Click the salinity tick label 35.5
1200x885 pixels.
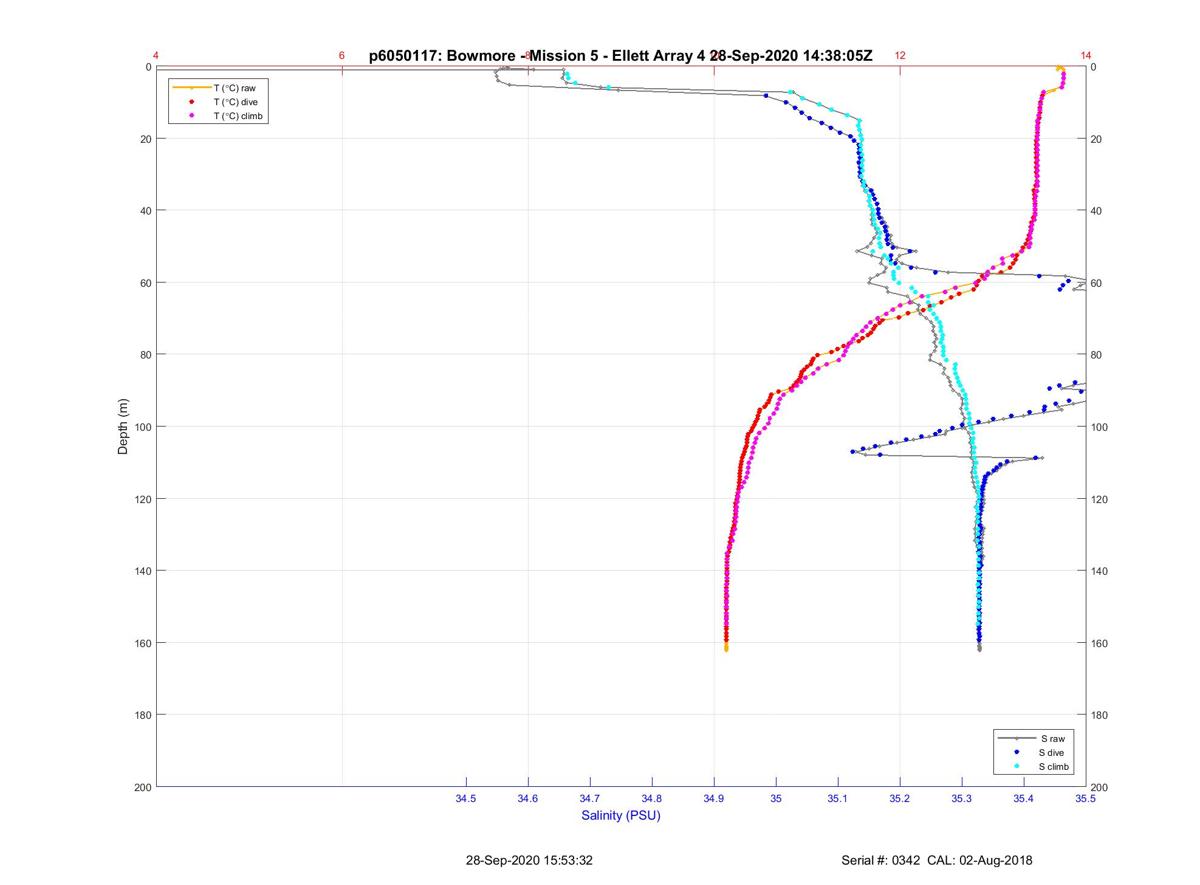click(x=1086, y=799)
